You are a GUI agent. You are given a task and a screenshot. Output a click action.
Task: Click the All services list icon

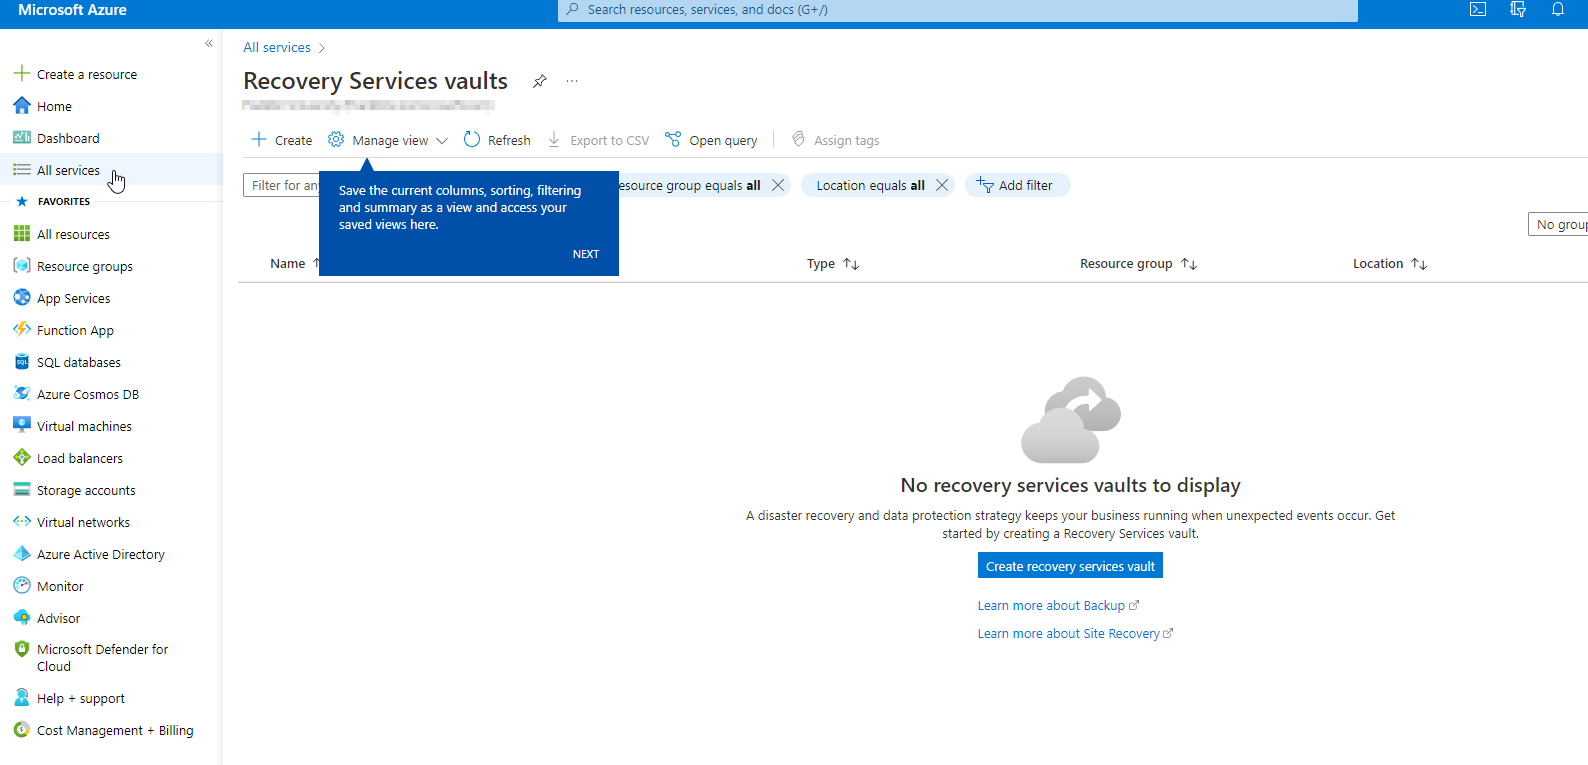click(22, 169)
